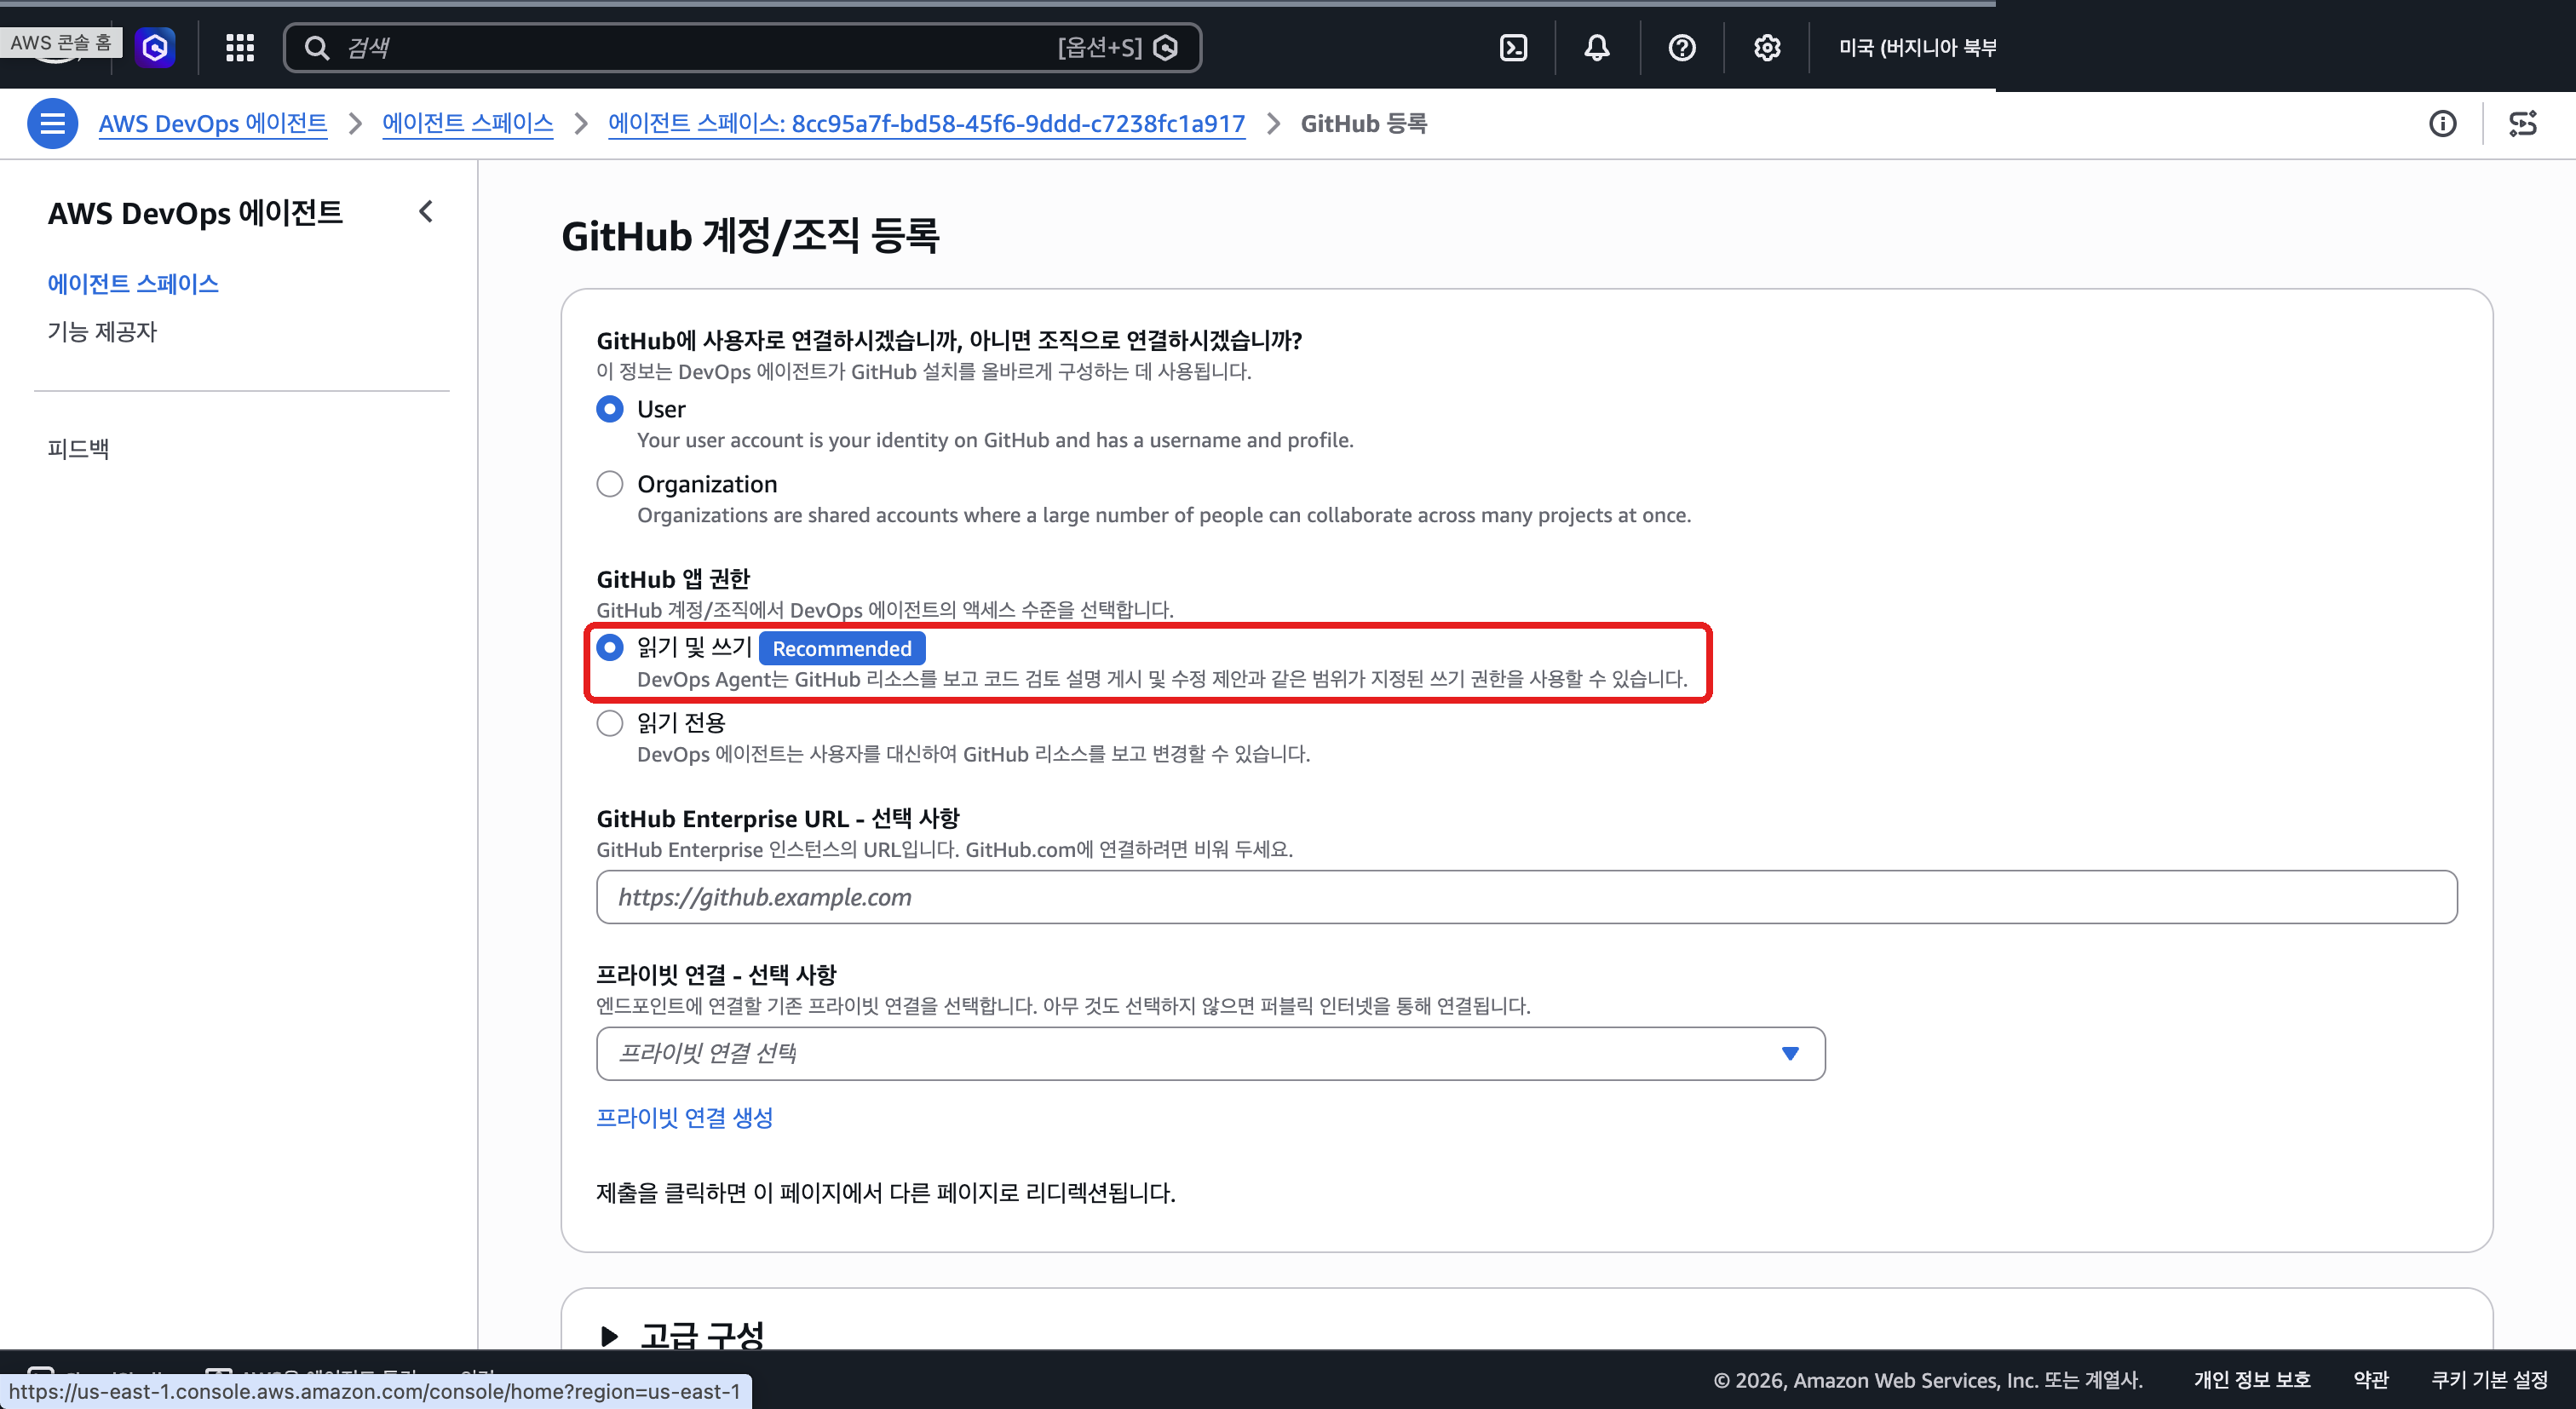The width and height of the screenshot is (2576, 1409).
Task: Click the Recommended badge
Action: coord(842,648)
